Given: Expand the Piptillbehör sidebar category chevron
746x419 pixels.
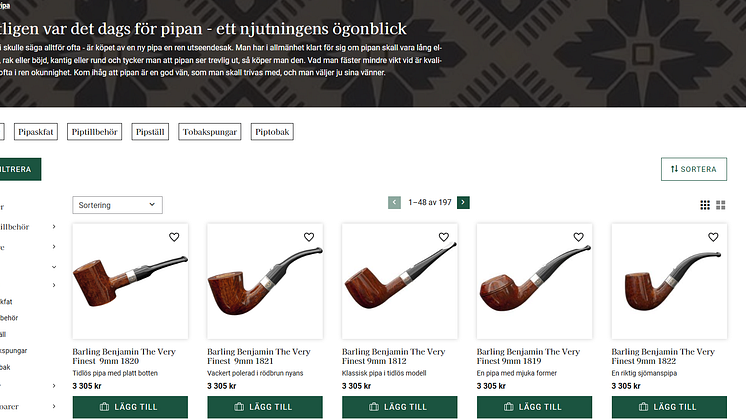Looking at the screenshot, I should click(x=54, y=227).
